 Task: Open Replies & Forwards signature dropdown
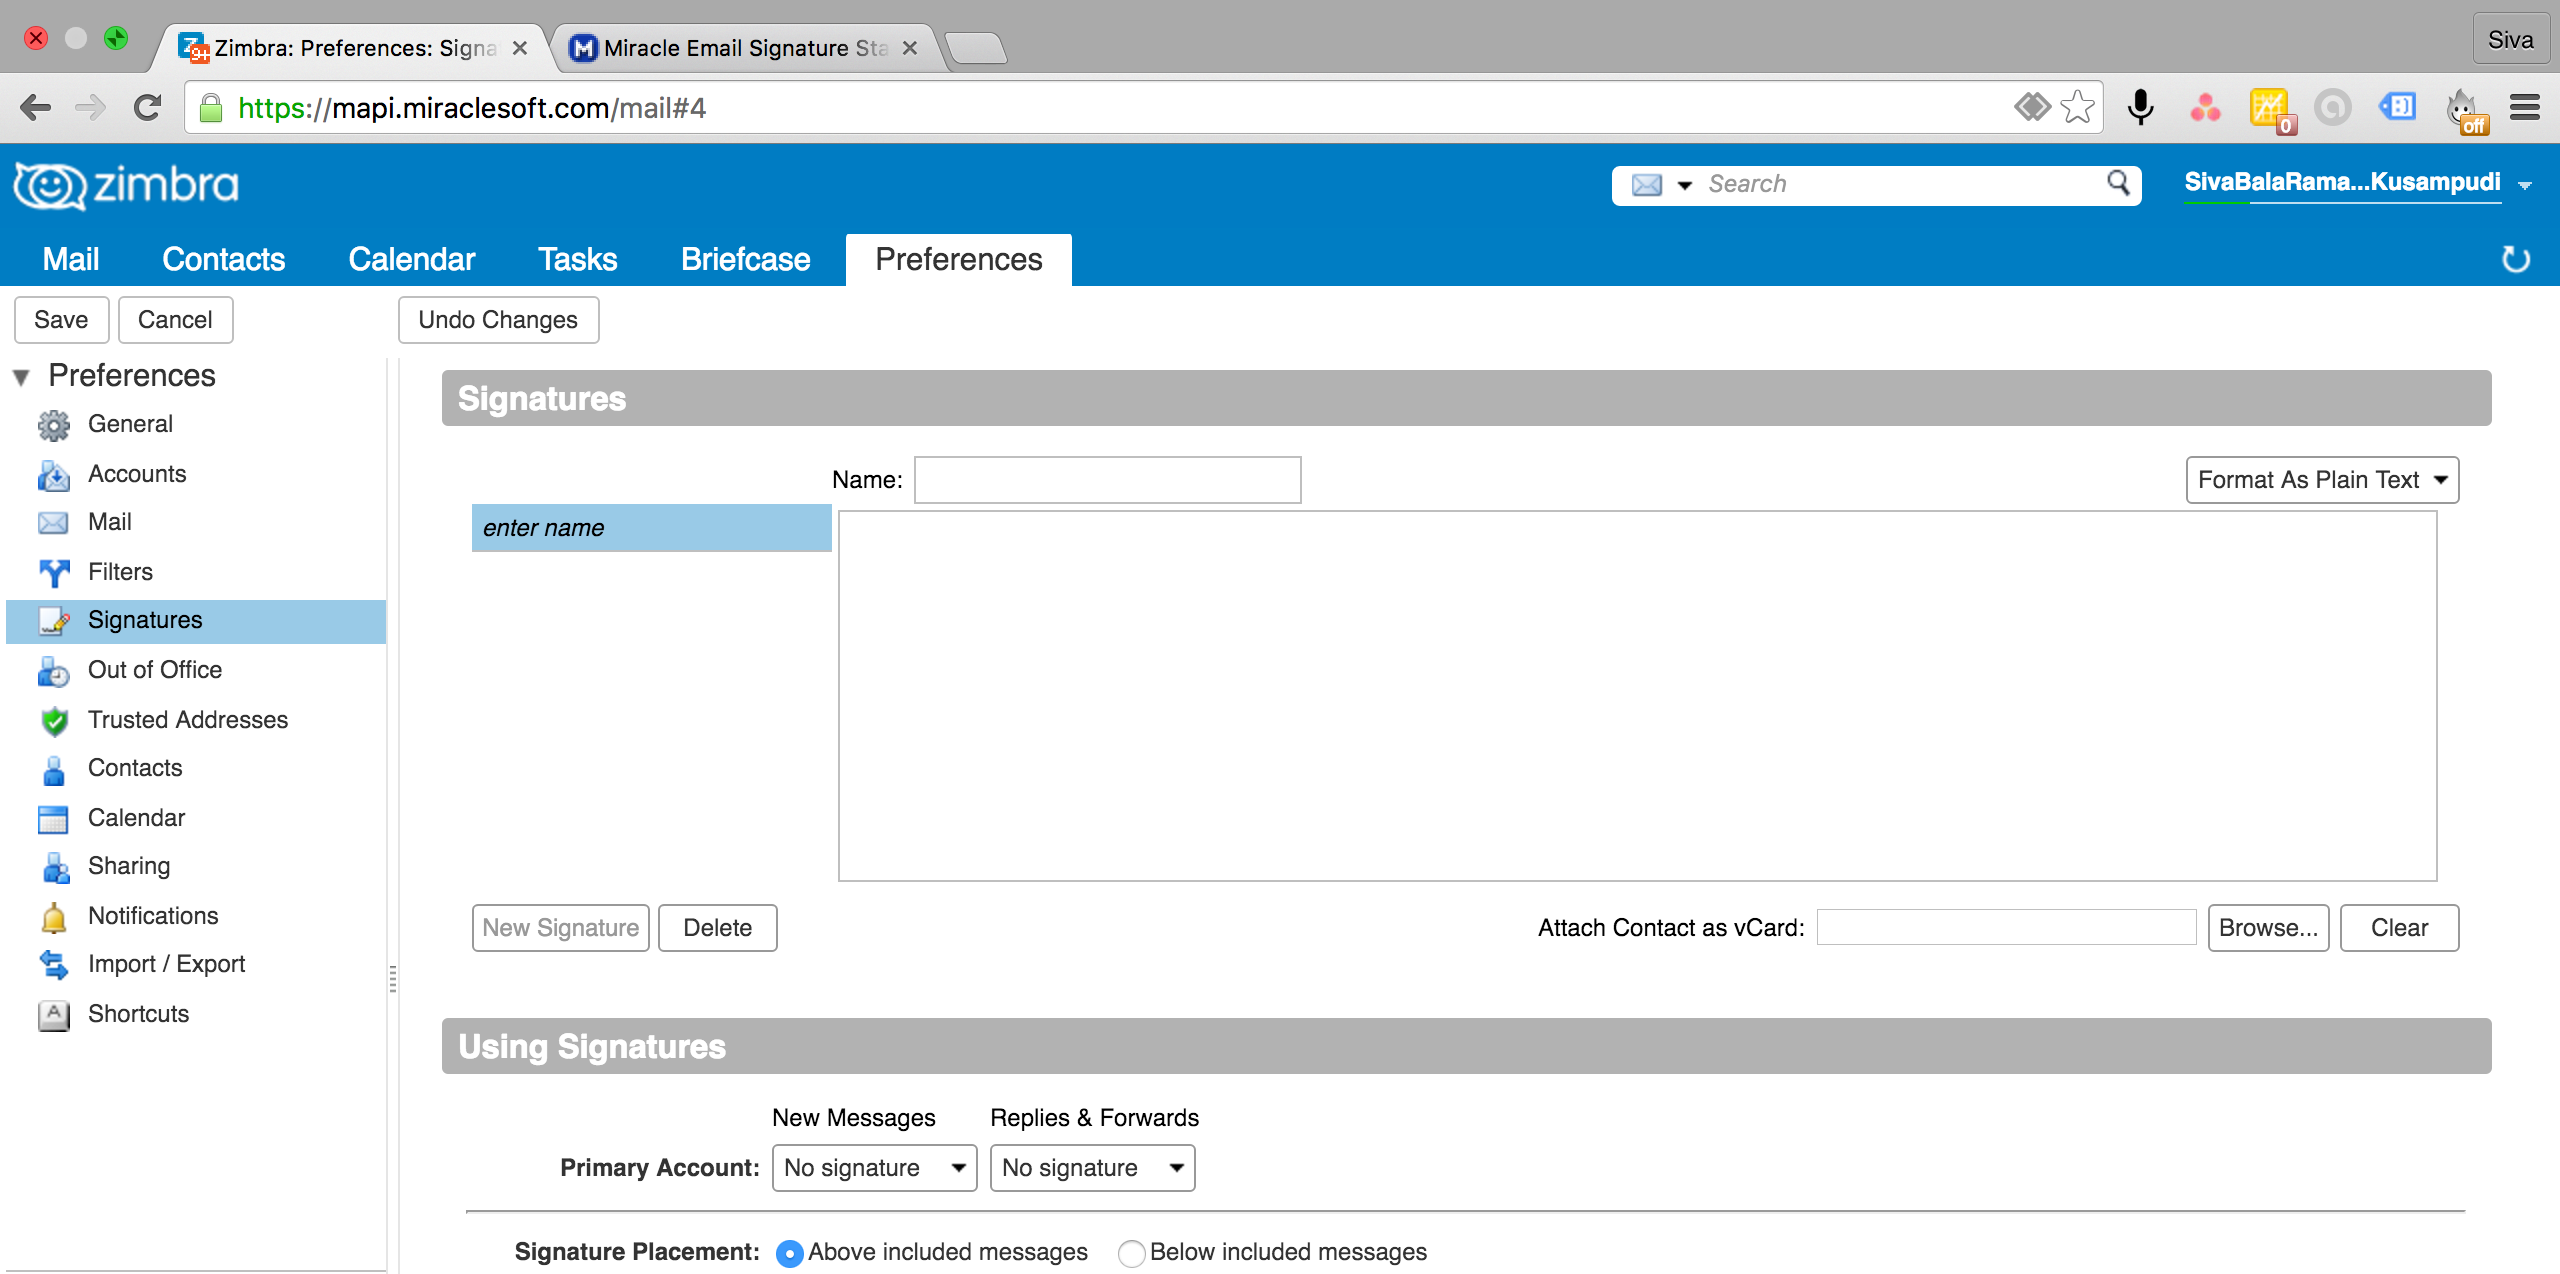coord(1092,1168)
